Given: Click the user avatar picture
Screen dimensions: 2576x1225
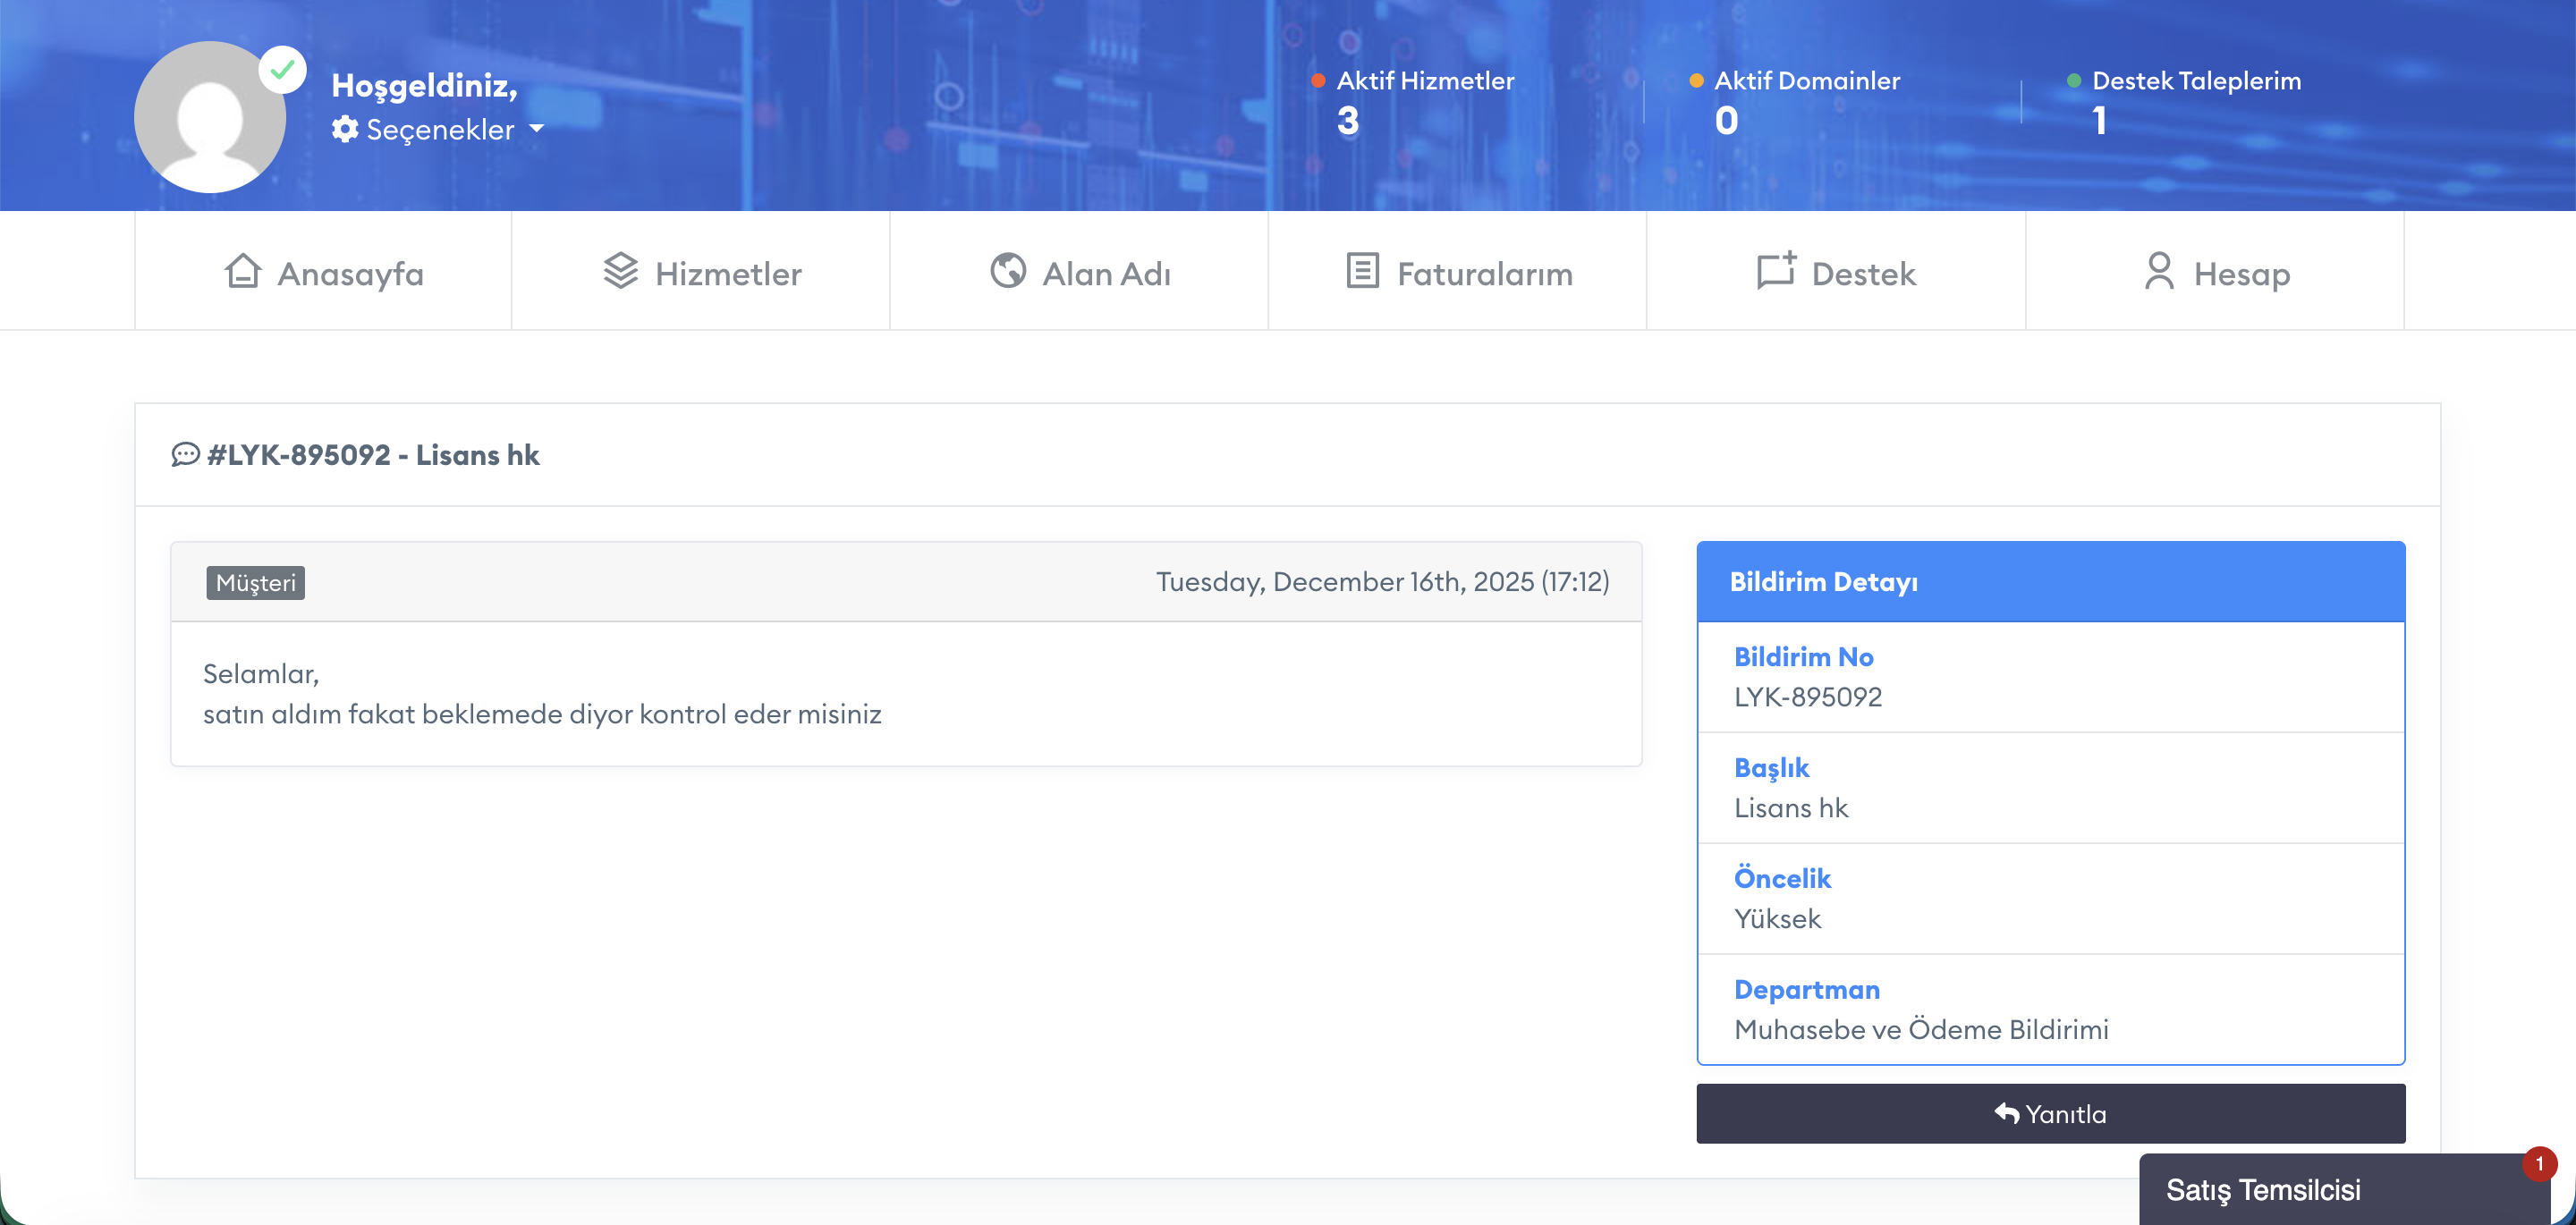Looking at the screenshot, I should click(x=210, y=117).
